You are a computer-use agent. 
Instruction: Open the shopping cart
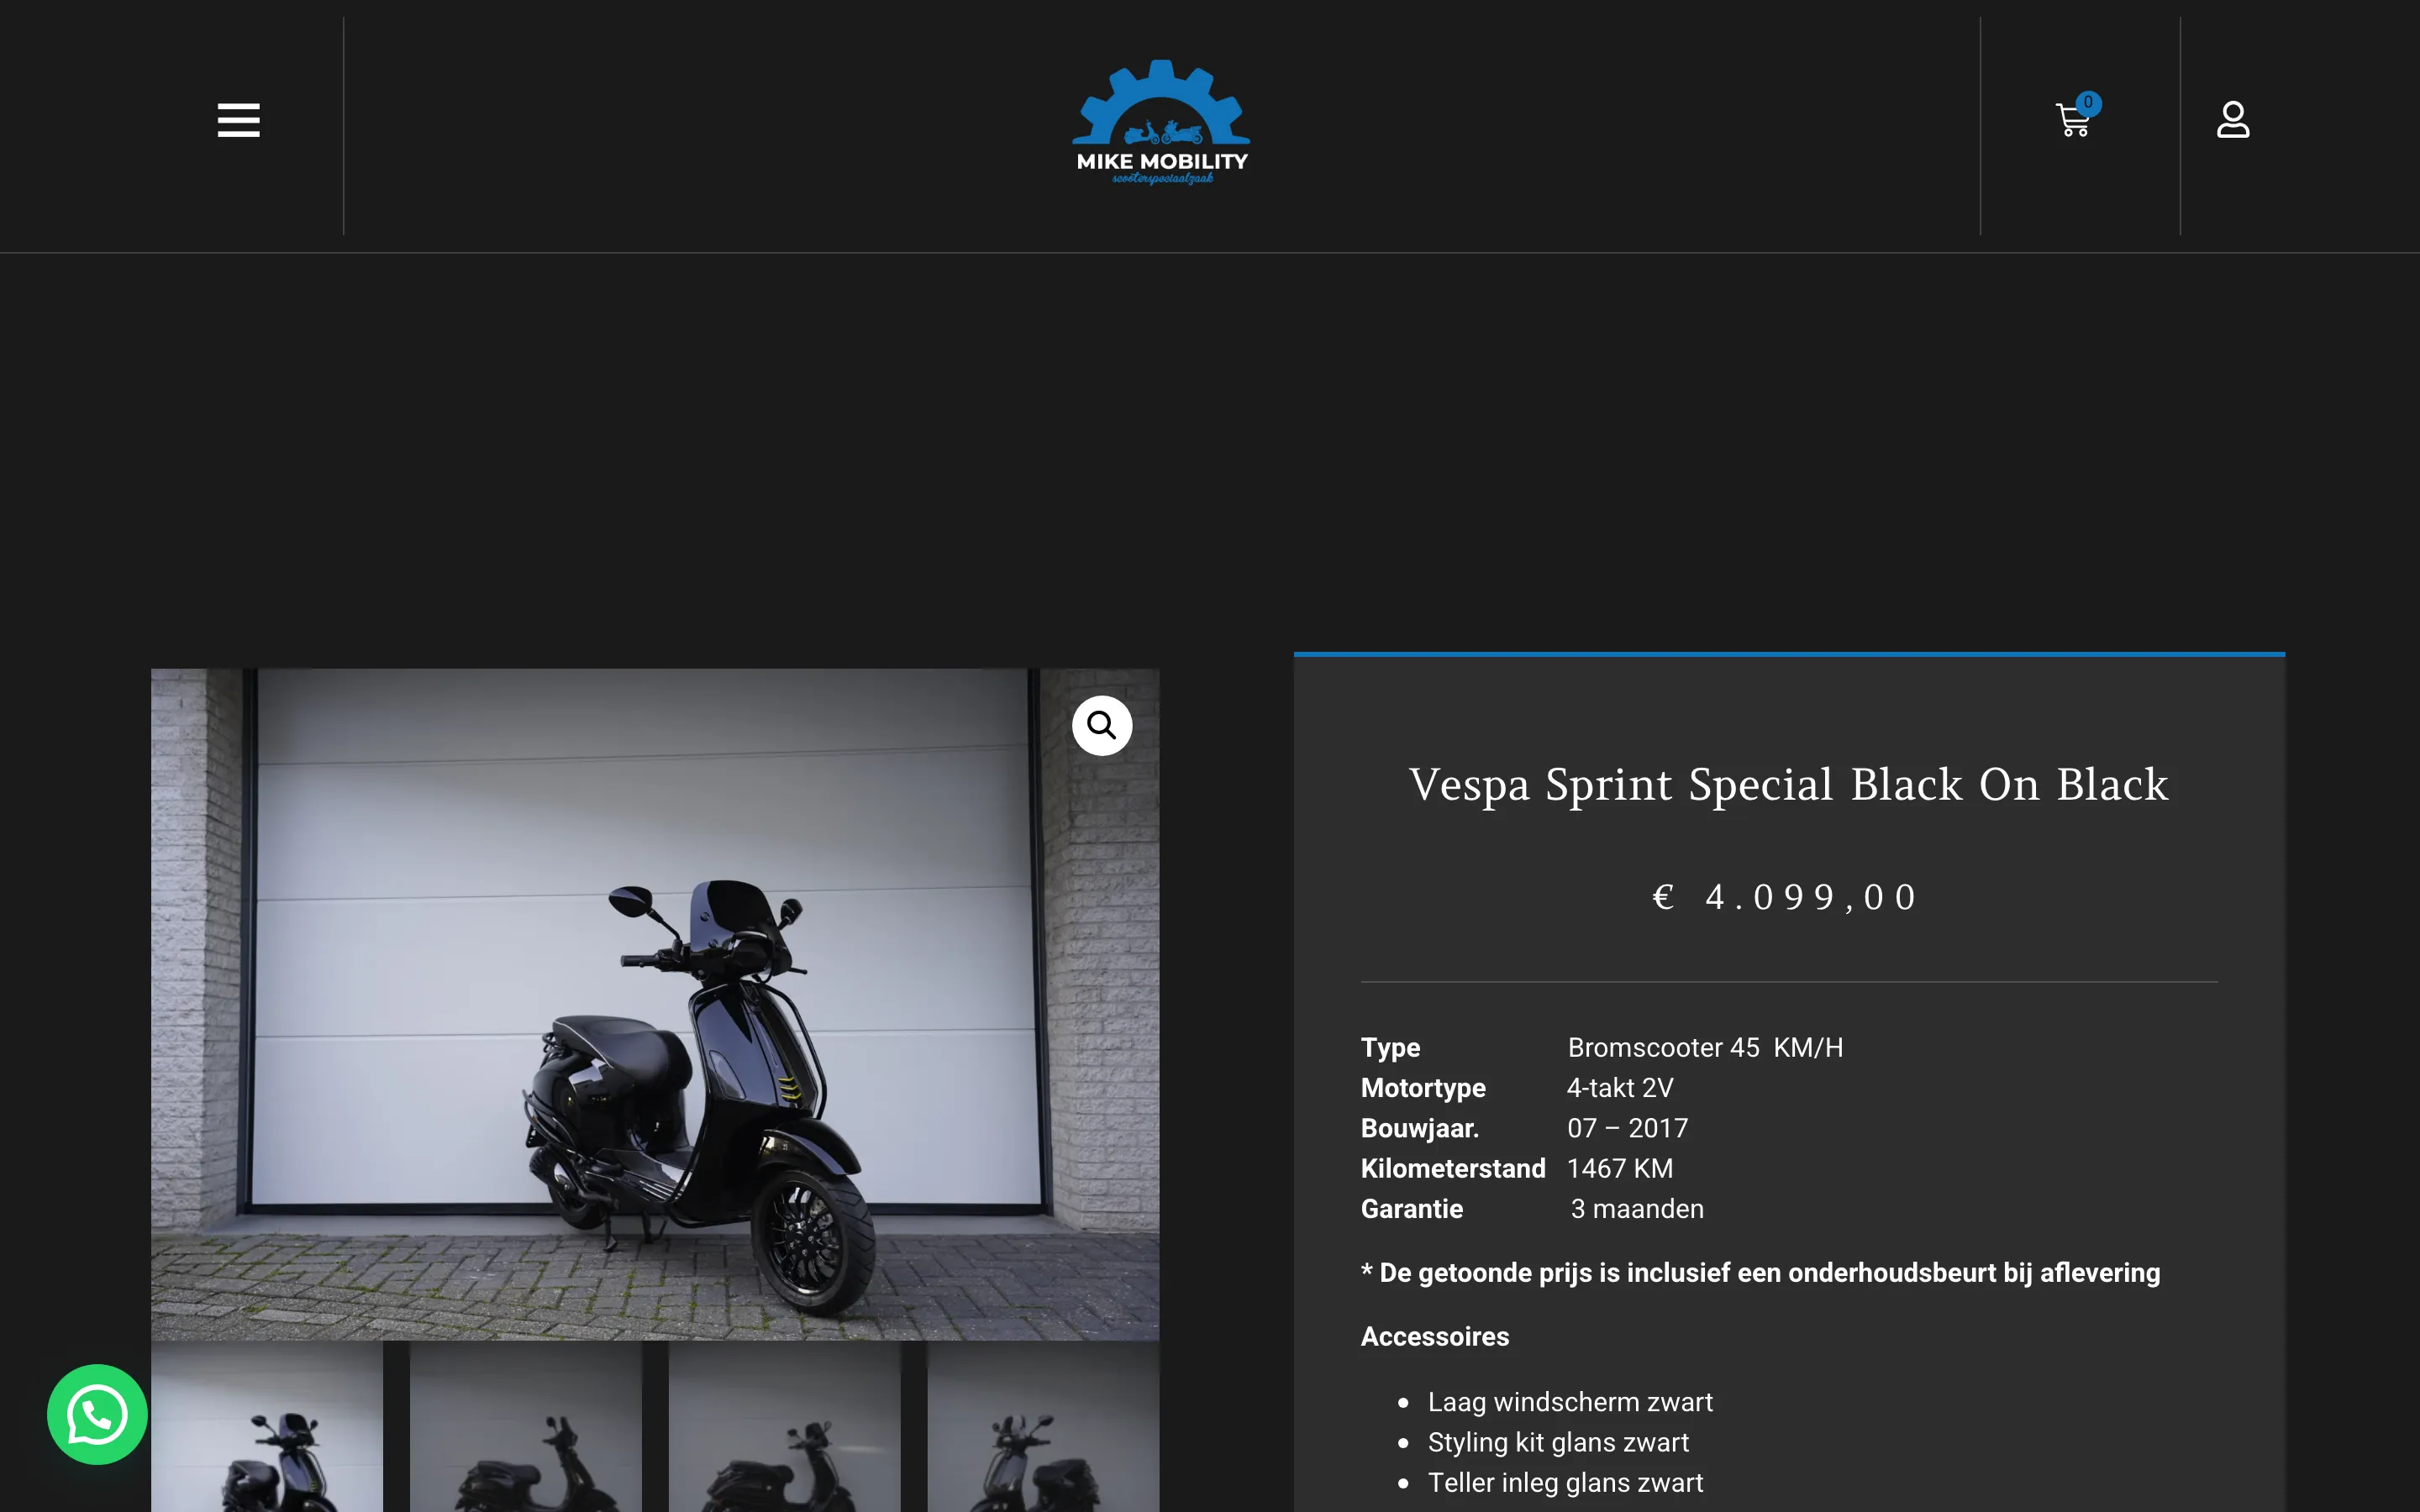tap(2073, 121)
